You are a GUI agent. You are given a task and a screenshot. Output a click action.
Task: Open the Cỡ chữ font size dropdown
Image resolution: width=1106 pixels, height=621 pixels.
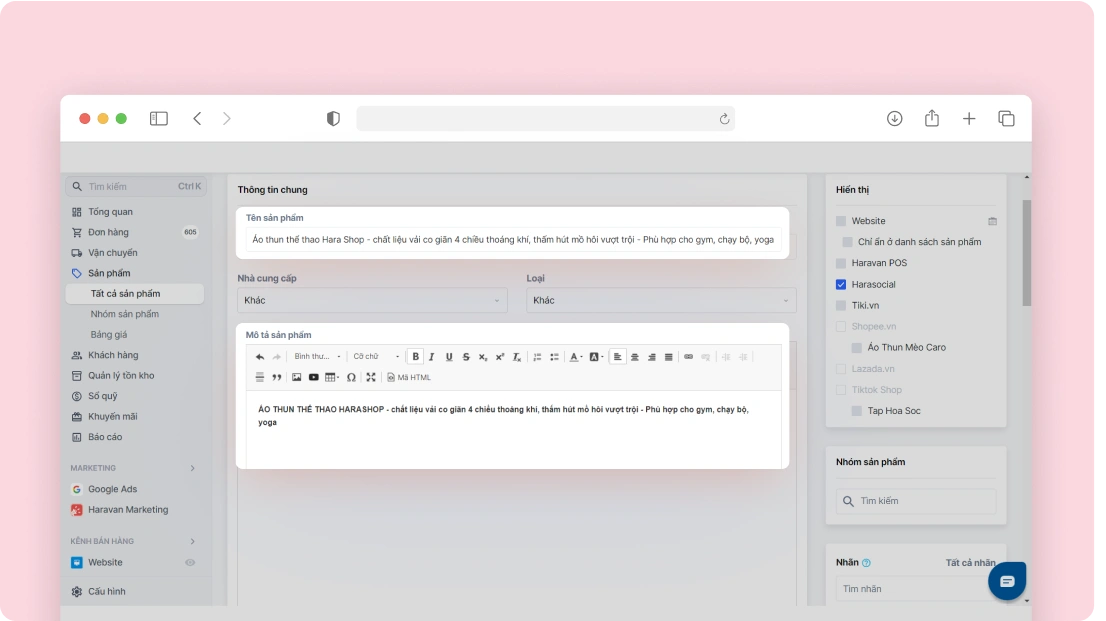(376, 357)
